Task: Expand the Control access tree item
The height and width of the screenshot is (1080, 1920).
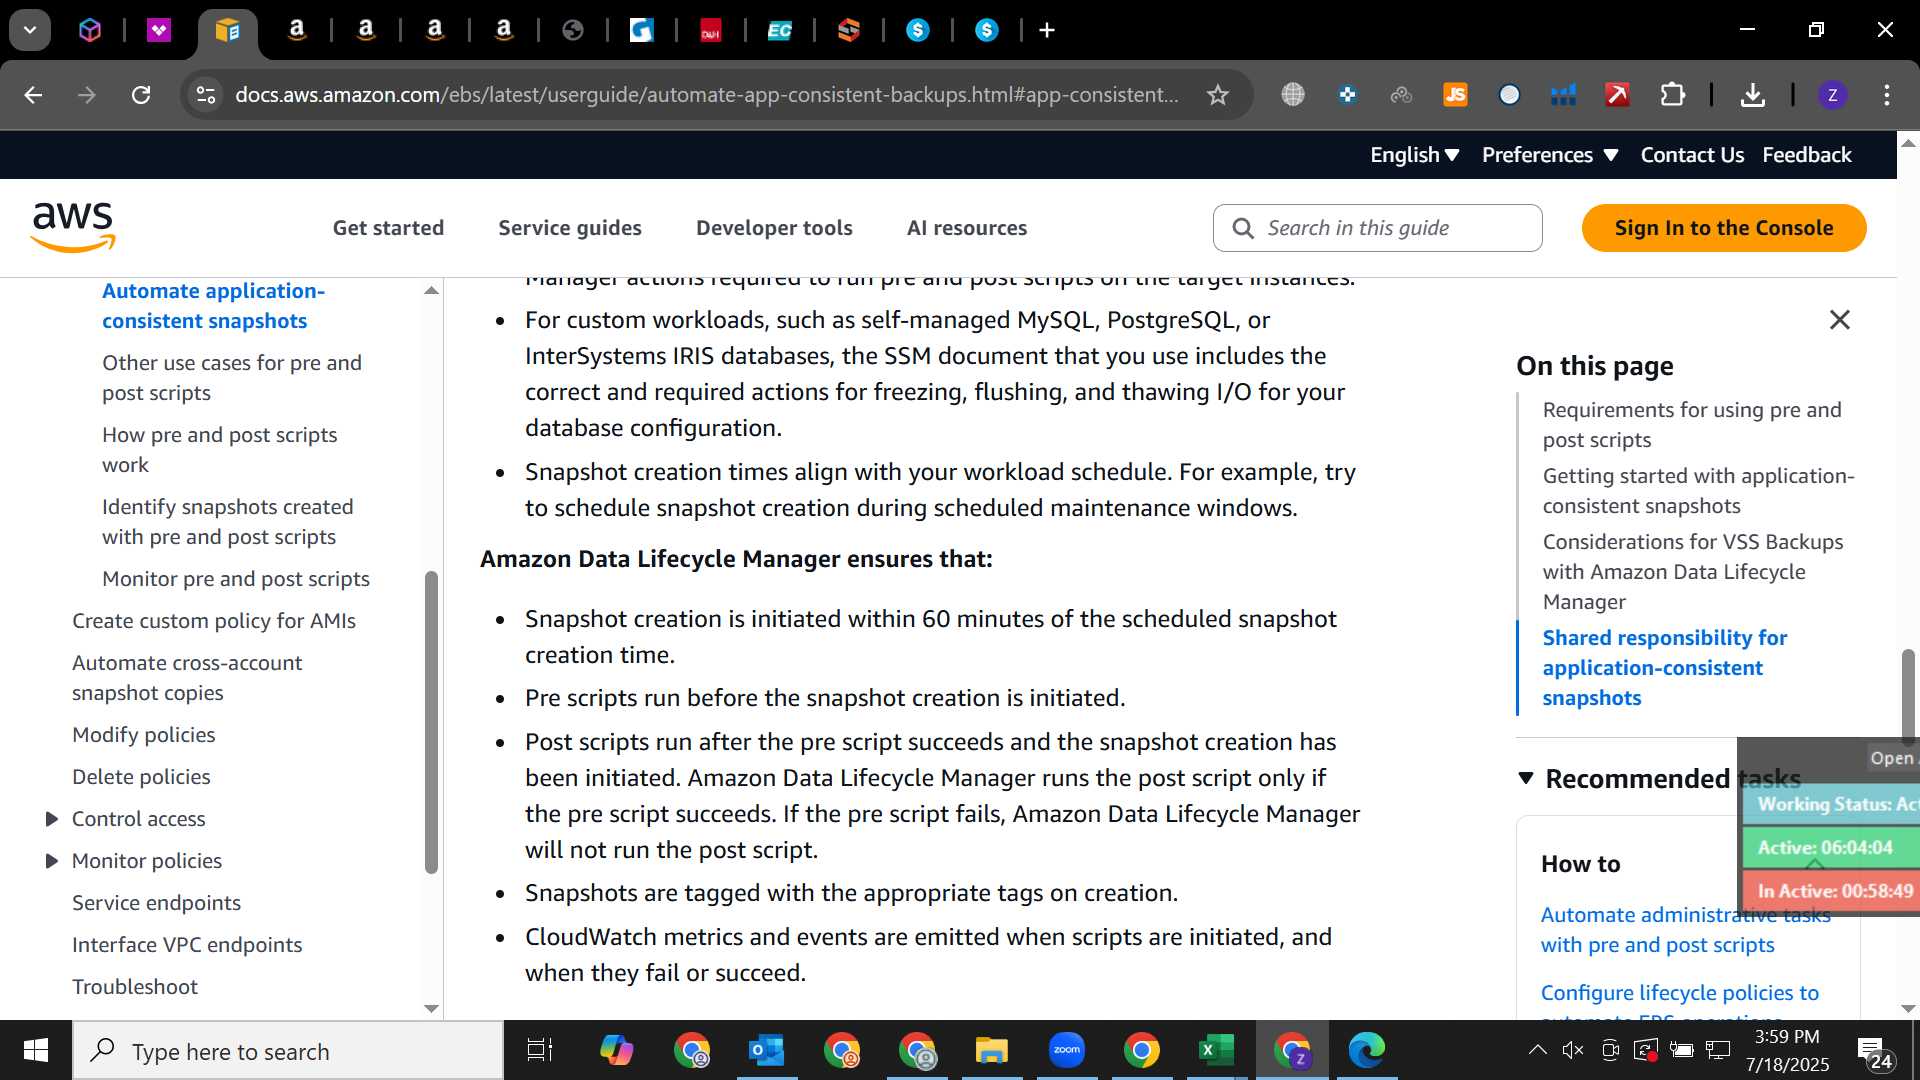Action: click(x=52, y=819)
